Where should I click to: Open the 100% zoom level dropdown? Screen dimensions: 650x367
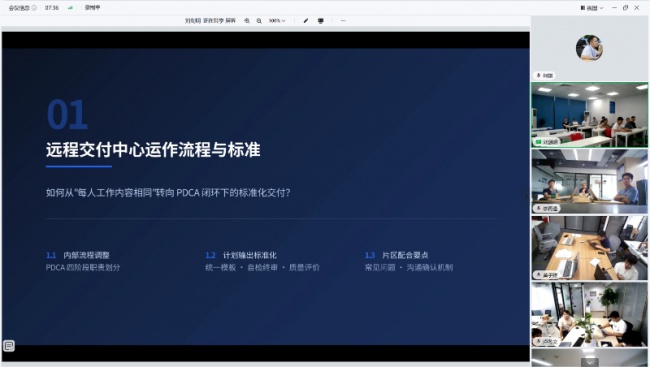[x=277, y=21]
